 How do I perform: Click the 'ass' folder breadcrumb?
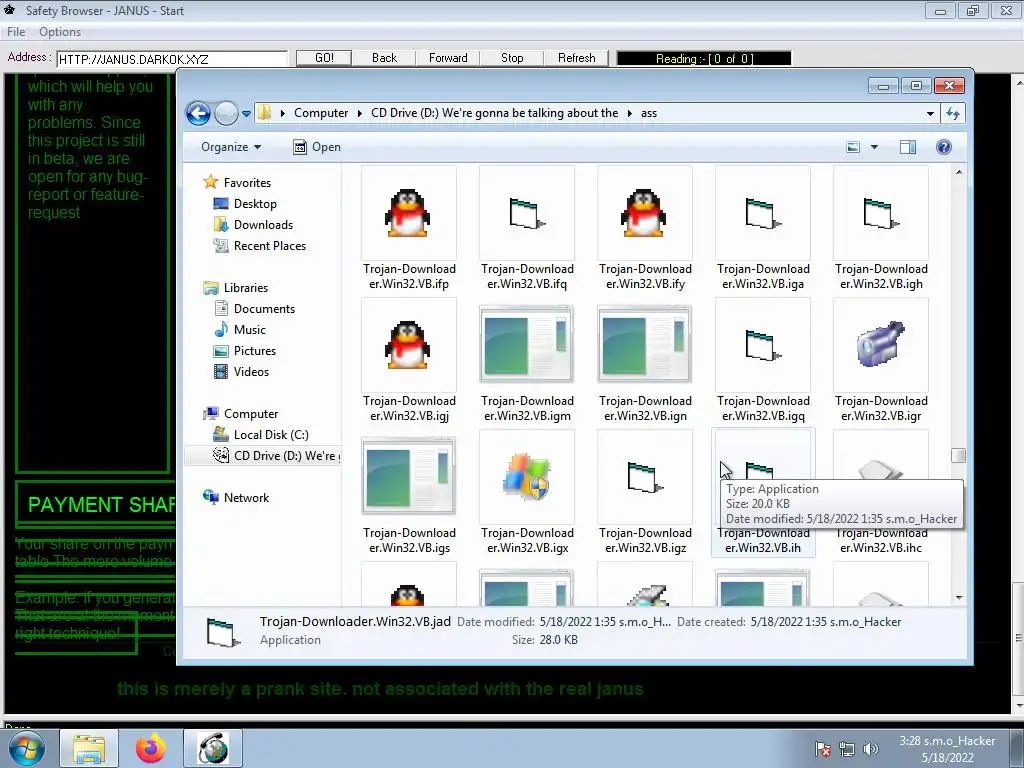tap(648, 113)
